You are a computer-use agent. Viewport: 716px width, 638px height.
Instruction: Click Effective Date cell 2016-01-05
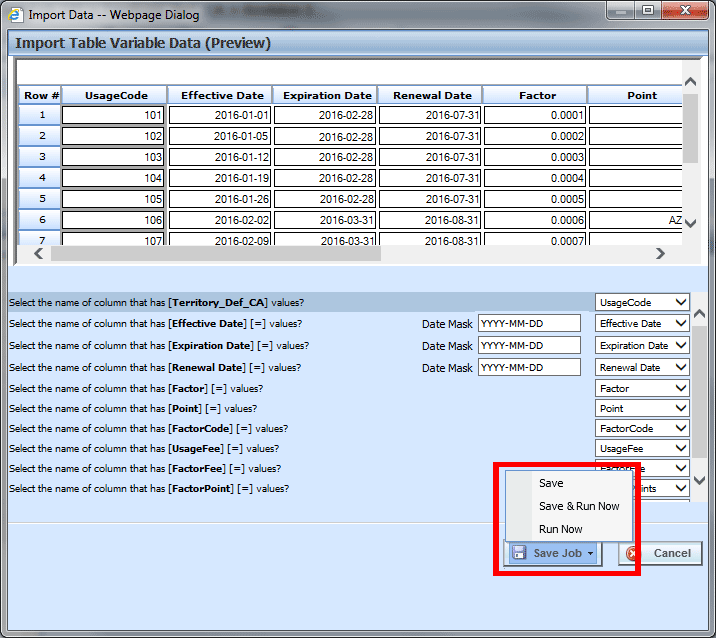click(220, 136)
